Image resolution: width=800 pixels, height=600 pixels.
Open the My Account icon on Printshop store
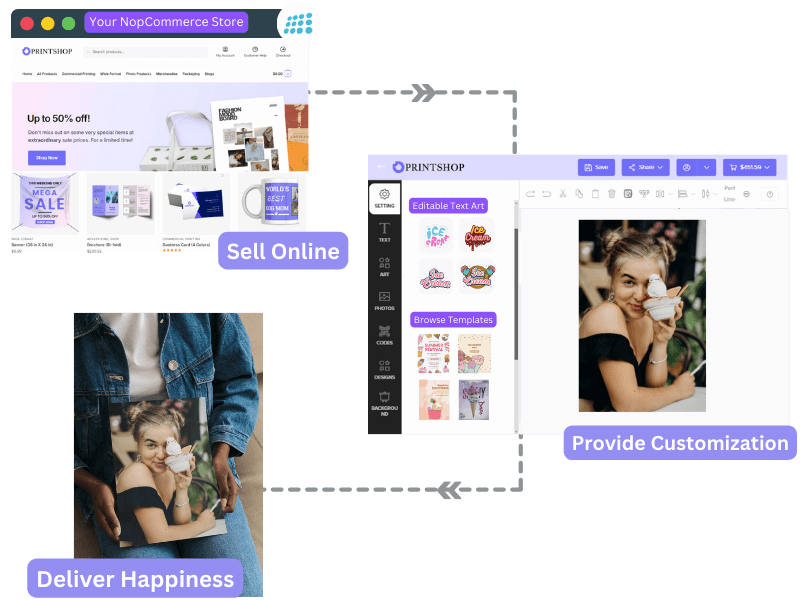coord(223,51)
